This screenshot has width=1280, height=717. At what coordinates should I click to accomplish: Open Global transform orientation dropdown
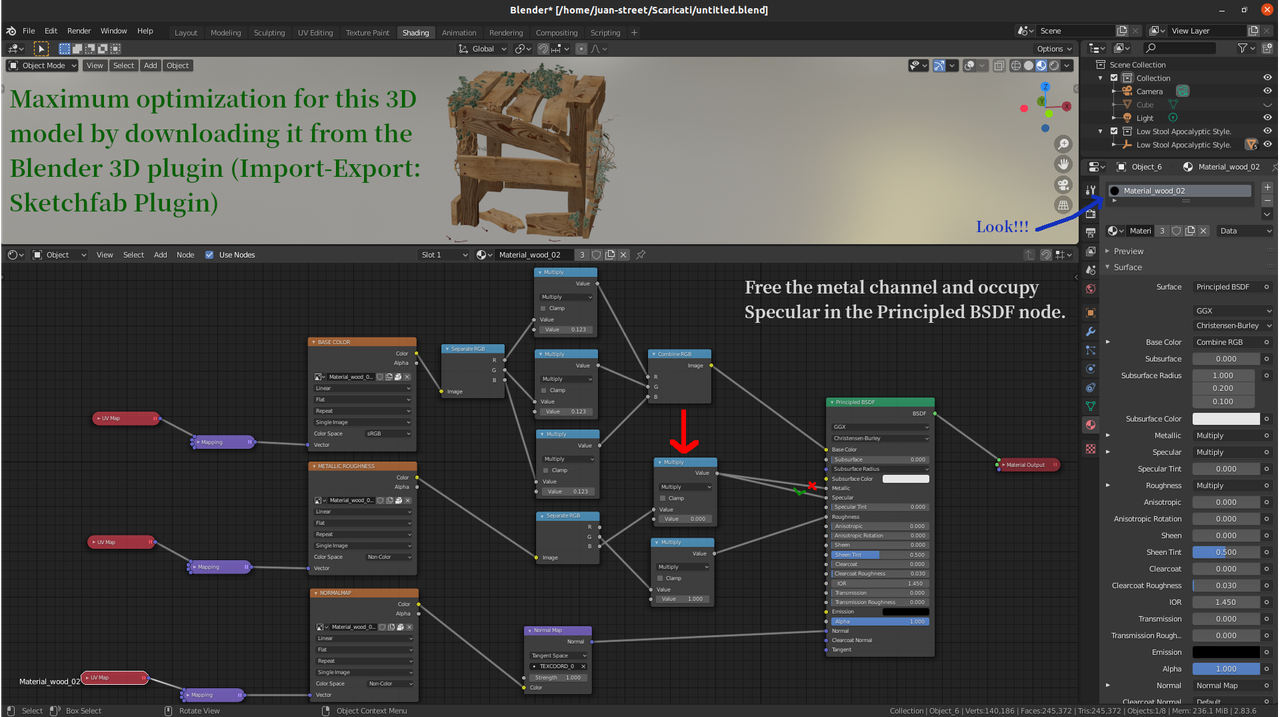(x=482, y=48)
